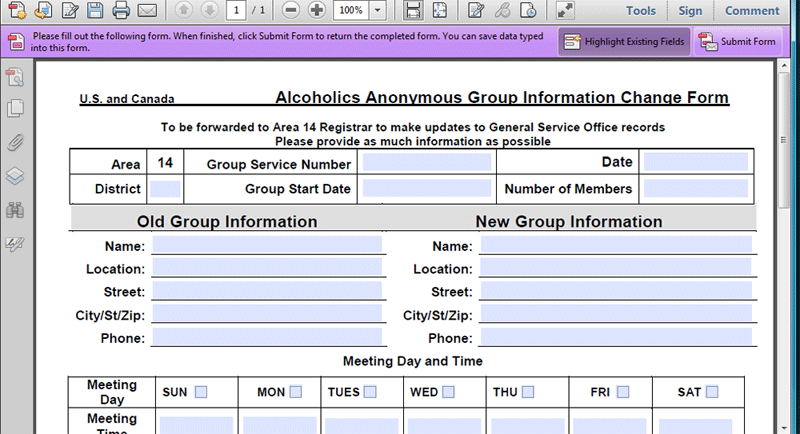This screenshot has width=800, height=434.
Task: Open the Comment pane
Action: (x=752, y=11)
